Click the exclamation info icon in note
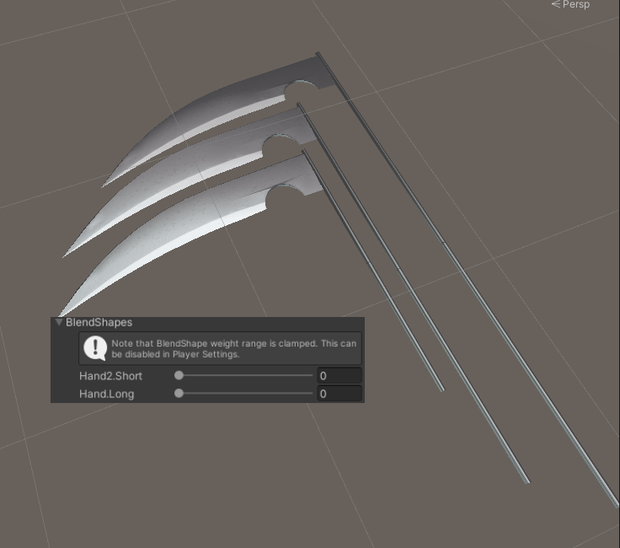The height and width of the screenshot is (548, 620). pyautogui.click(x=95, y=348)
